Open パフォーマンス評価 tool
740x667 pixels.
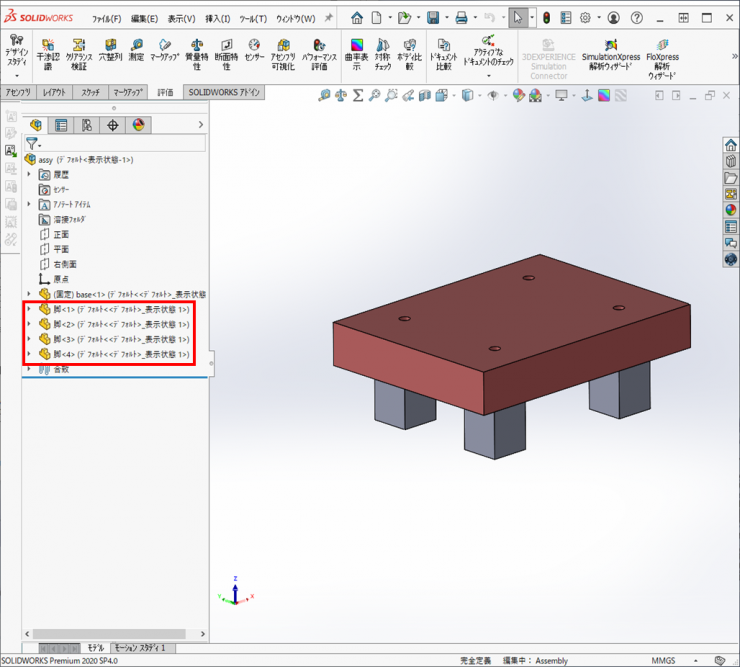320,55
